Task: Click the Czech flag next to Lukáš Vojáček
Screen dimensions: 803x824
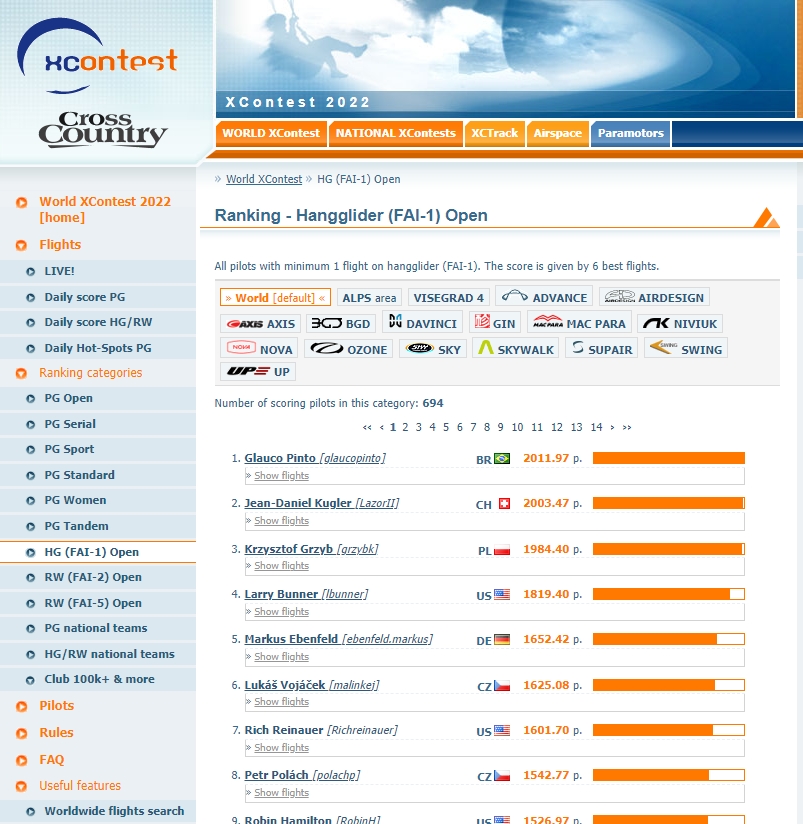Action: (502, 686)
